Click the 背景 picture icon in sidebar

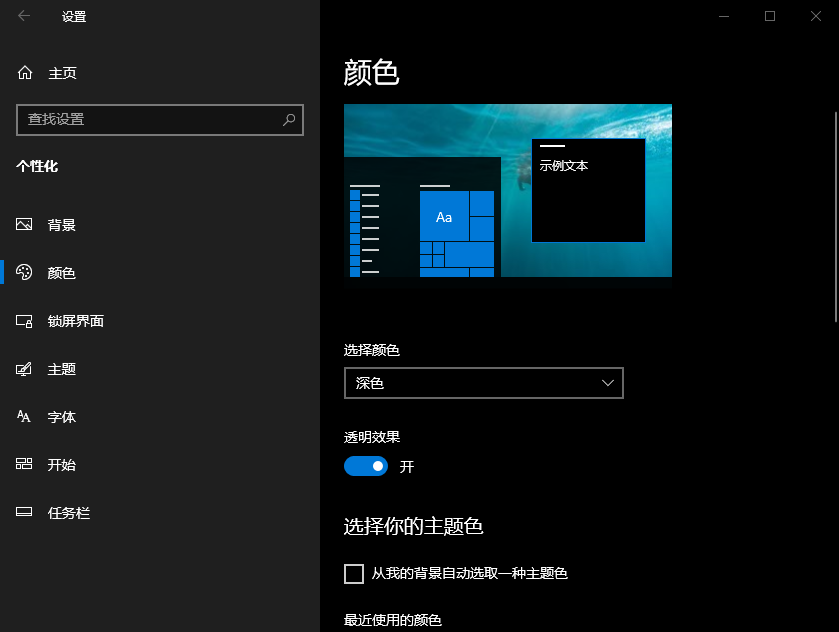click(24, 224)
